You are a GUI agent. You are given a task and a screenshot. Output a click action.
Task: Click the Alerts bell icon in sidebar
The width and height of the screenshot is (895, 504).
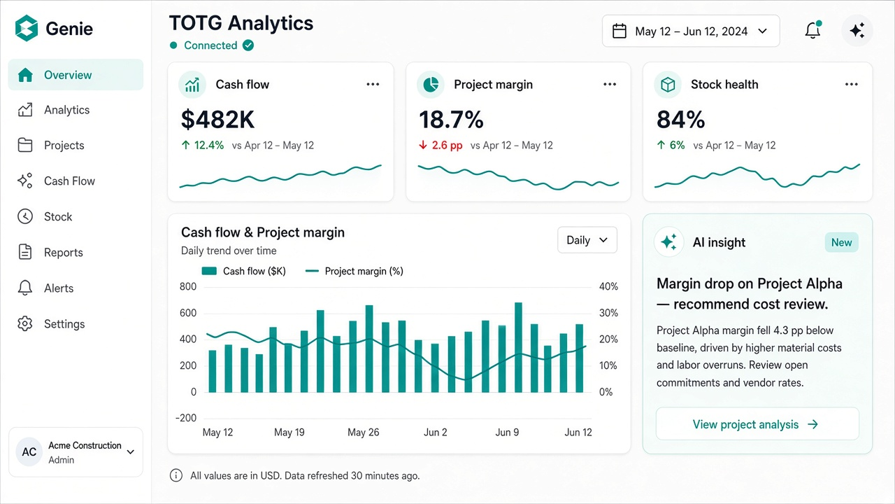tap(25, 288)
